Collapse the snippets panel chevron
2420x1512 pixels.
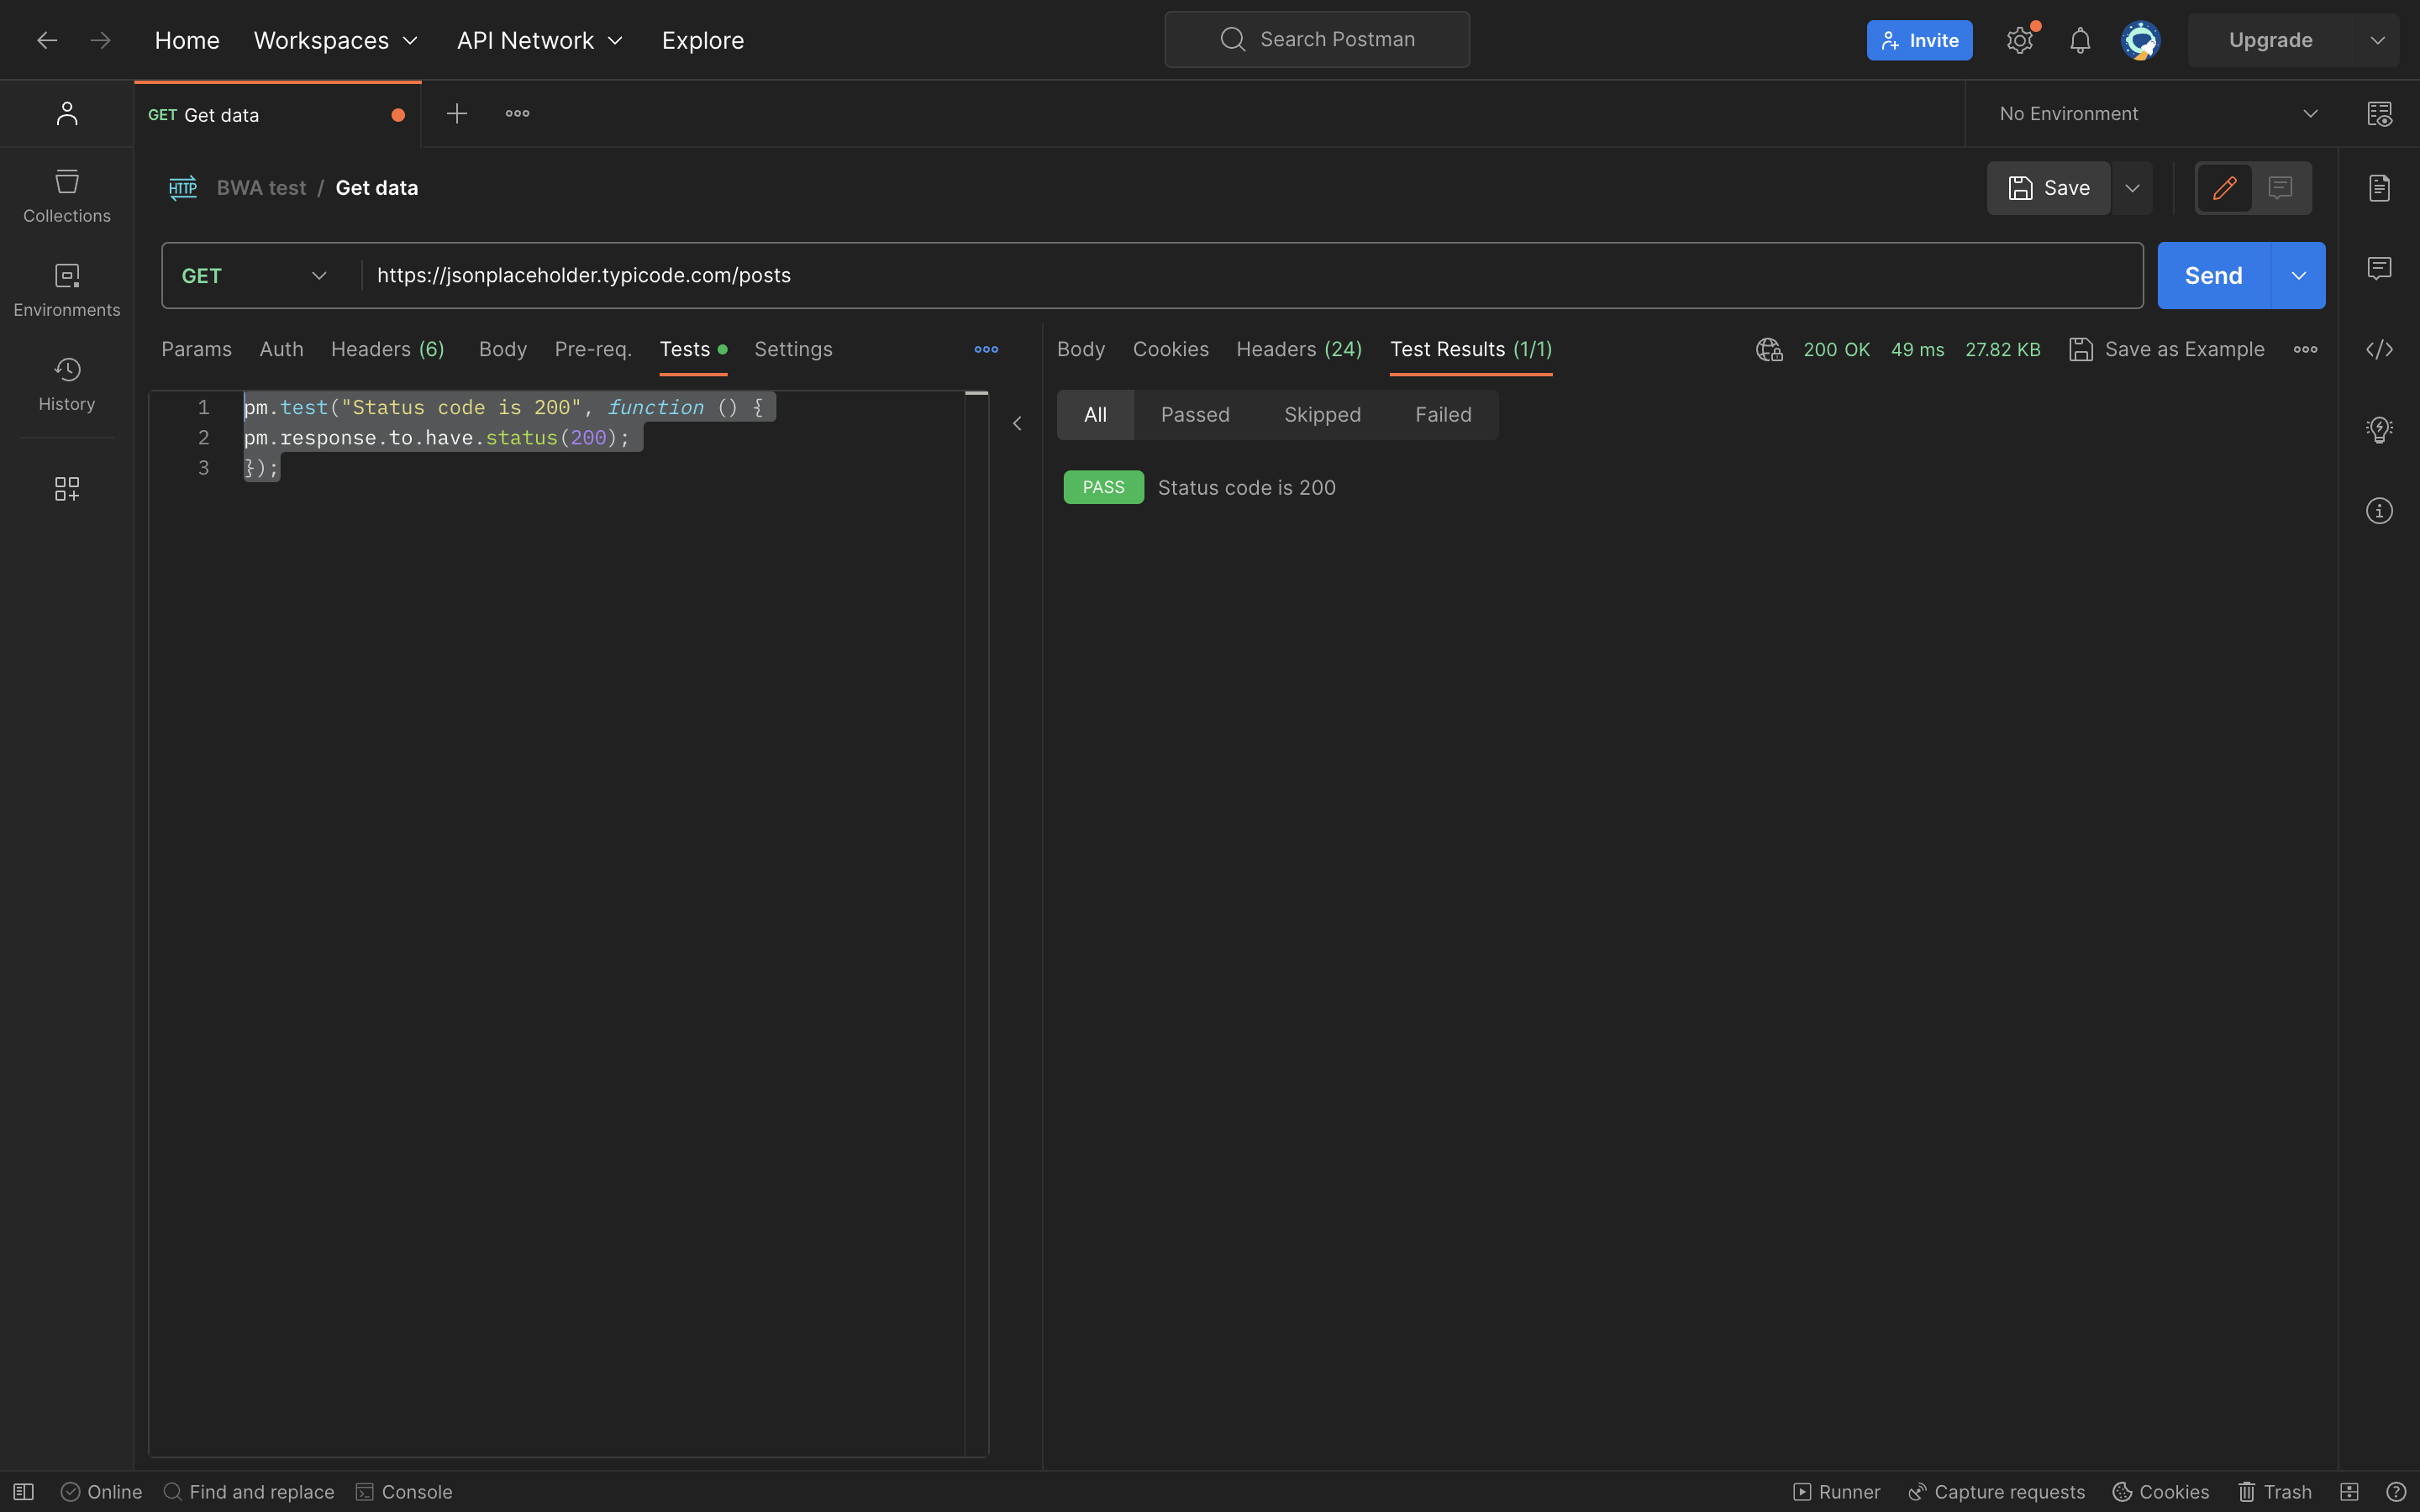click(x=1017, y=424)
